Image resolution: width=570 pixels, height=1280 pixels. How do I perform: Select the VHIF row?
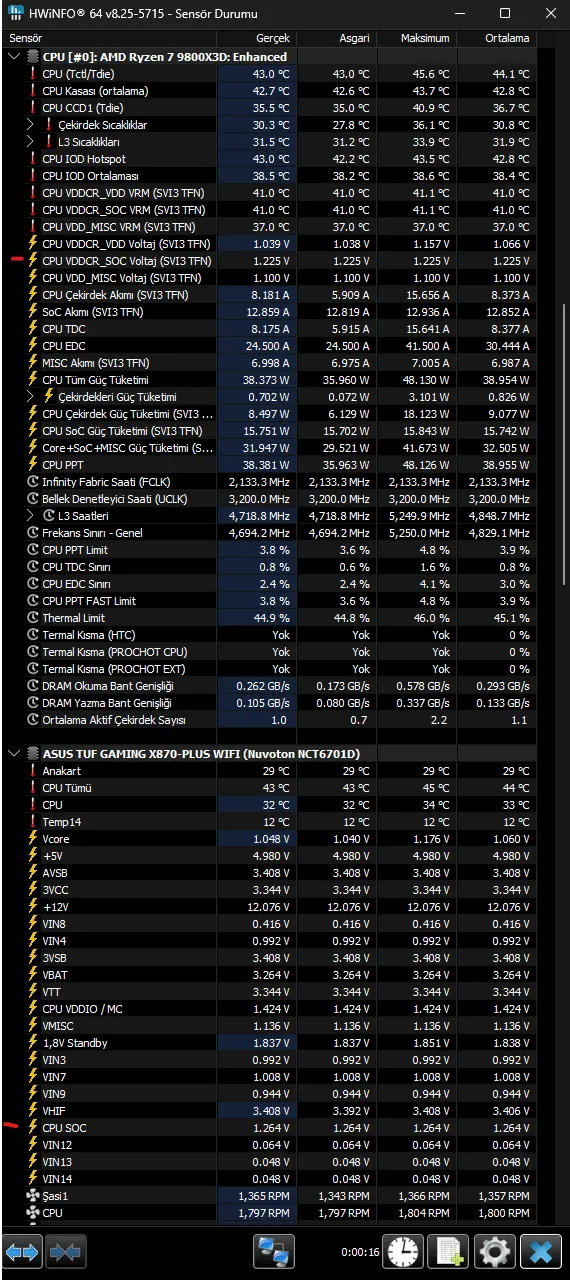(x=270, y=1111)
